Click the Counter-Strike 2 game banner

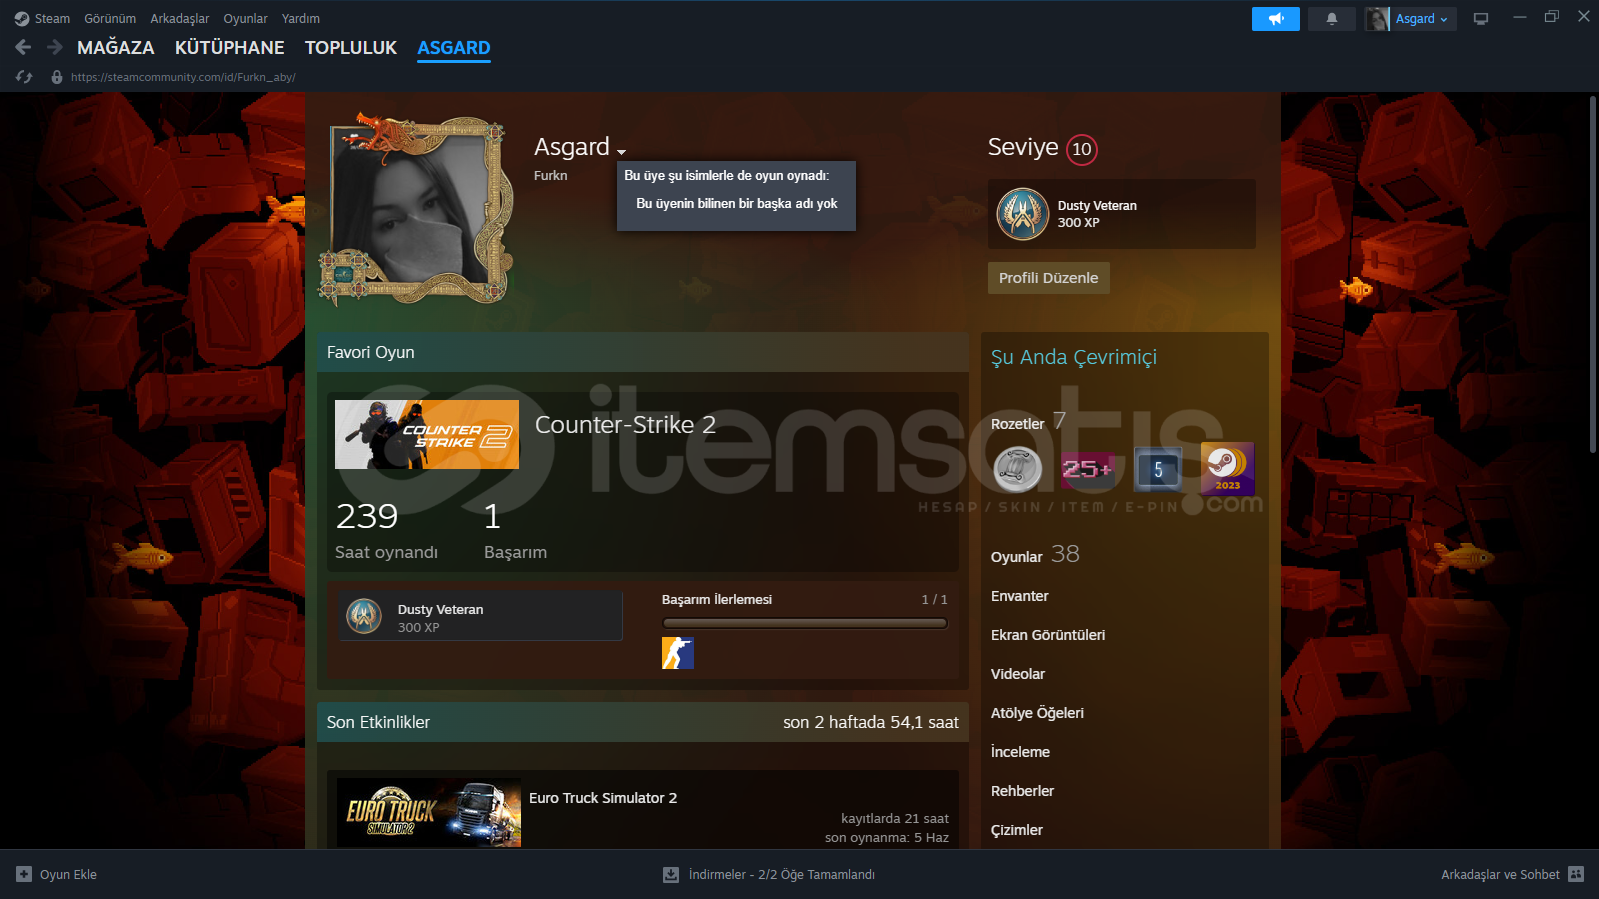[x=427, y=435]
